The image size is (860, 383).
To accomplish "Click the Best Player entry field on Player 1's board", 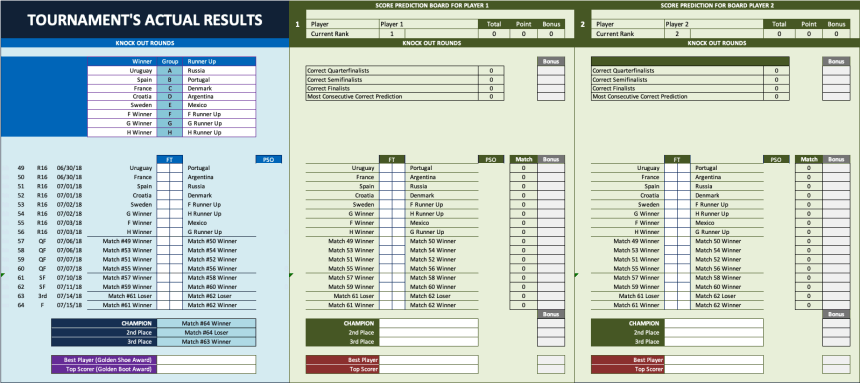I will click(x=428, y=360).
